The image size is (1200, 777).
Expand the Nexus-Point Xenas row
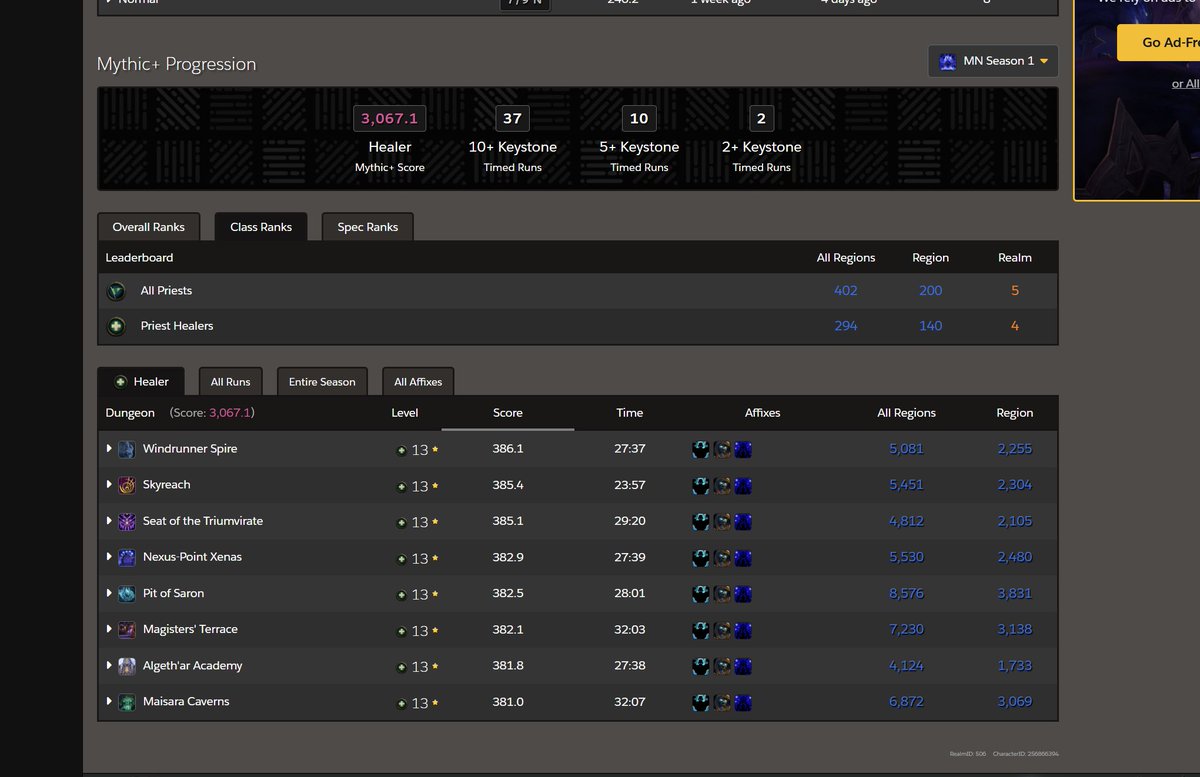click(109, 557)
